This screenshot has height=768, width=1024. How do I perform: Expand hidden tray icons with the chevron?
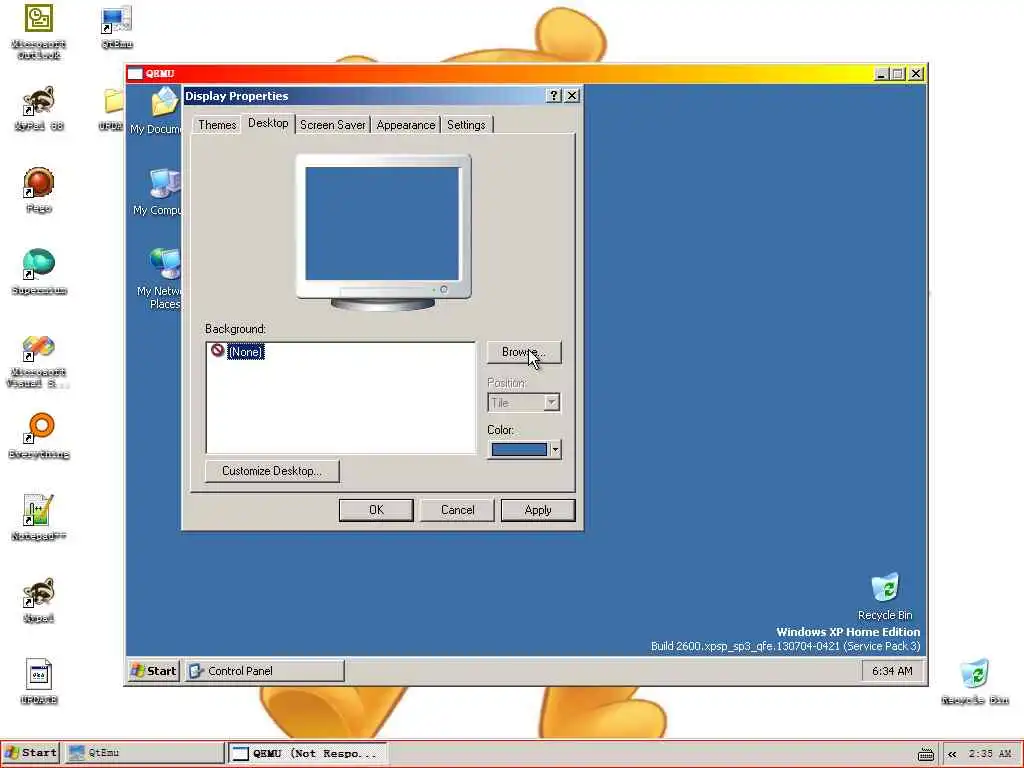pyautogui.click(x=952, y=754)
